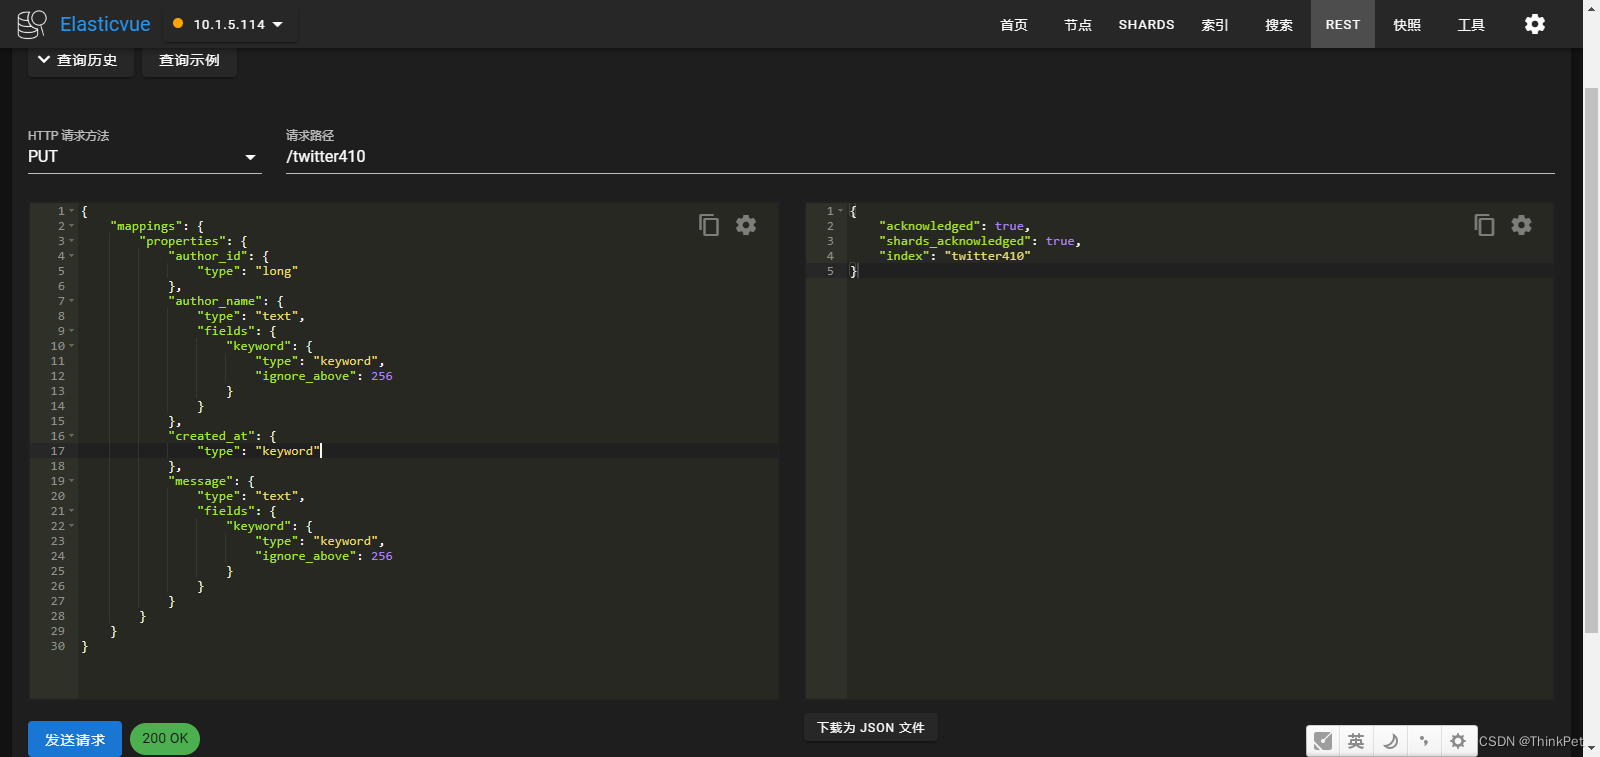The height and width of the screenshot is (757, 1600).
Task: Collapse the keyword fold at line 22
Action: tap(72, 526)
